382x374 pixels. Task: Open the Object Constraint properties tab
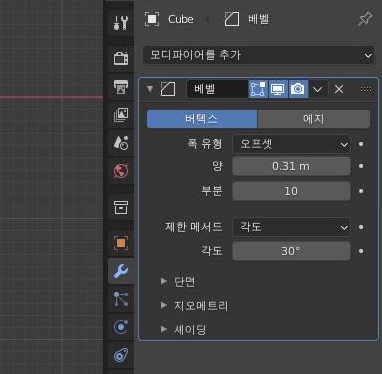click(x=121, y=355)
